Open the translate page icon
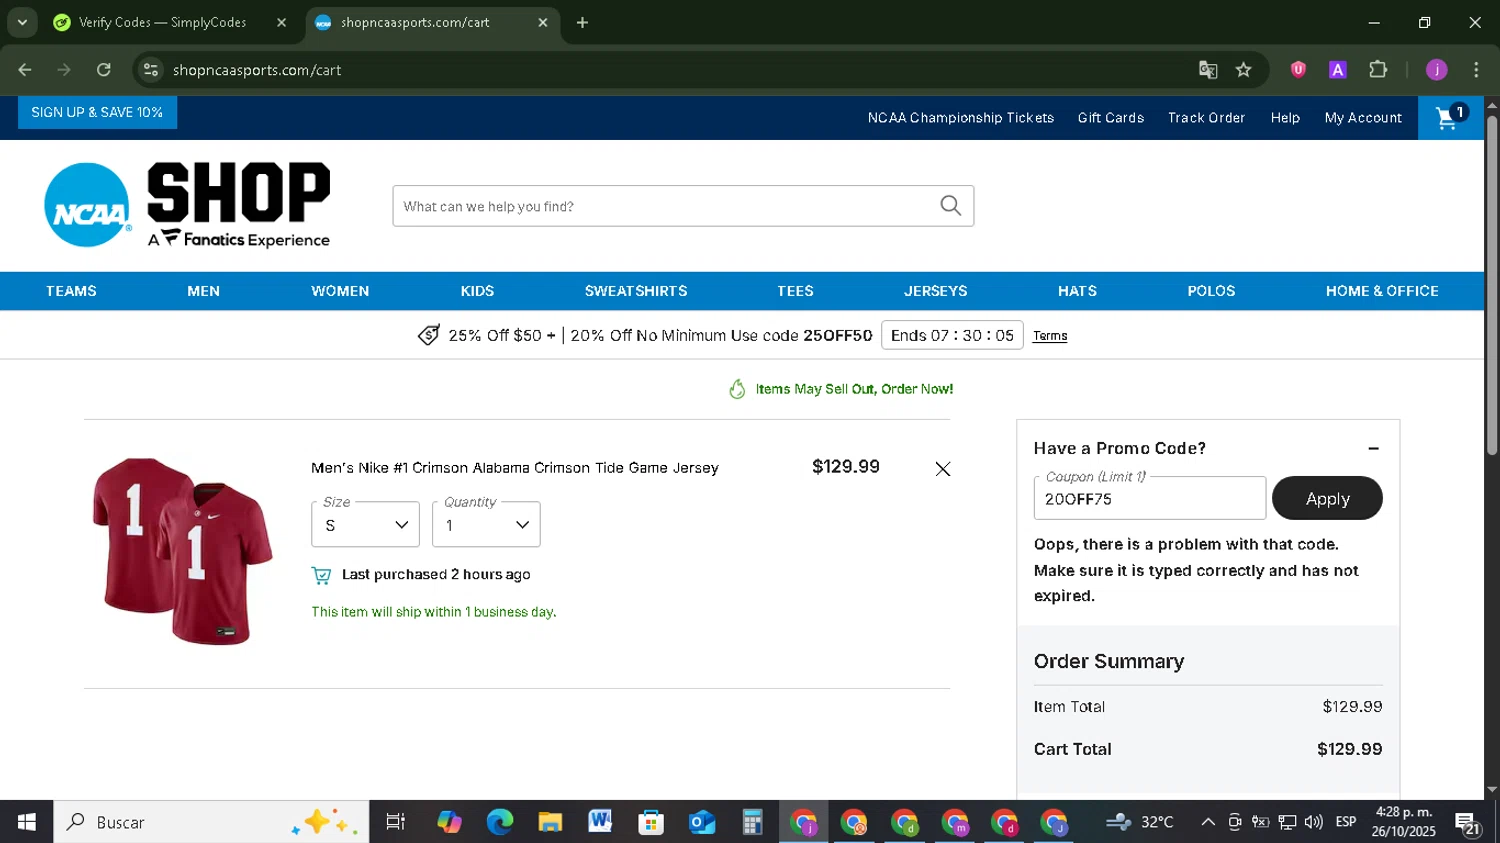This screenshot has width=1500, height=843. pos(1208,70)
